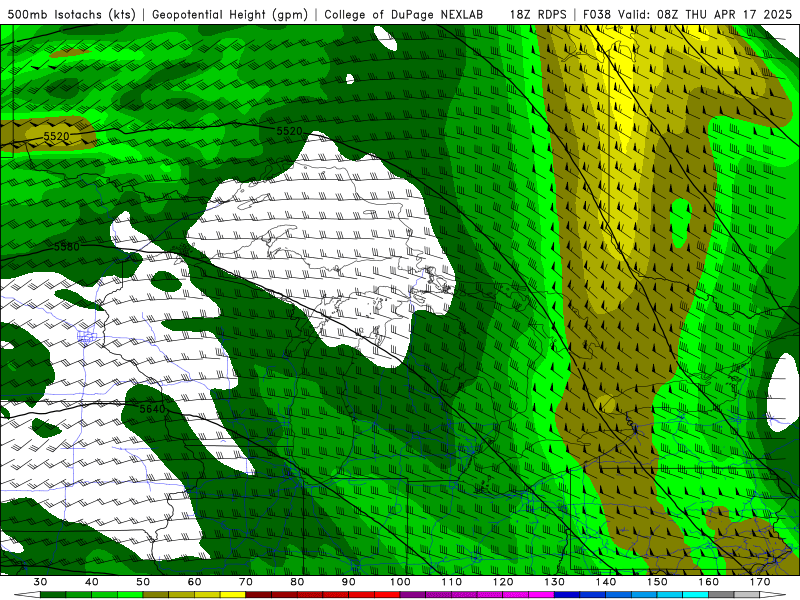Click the colorbar value 130
The image size is (800, 600).
click(555, 582)
